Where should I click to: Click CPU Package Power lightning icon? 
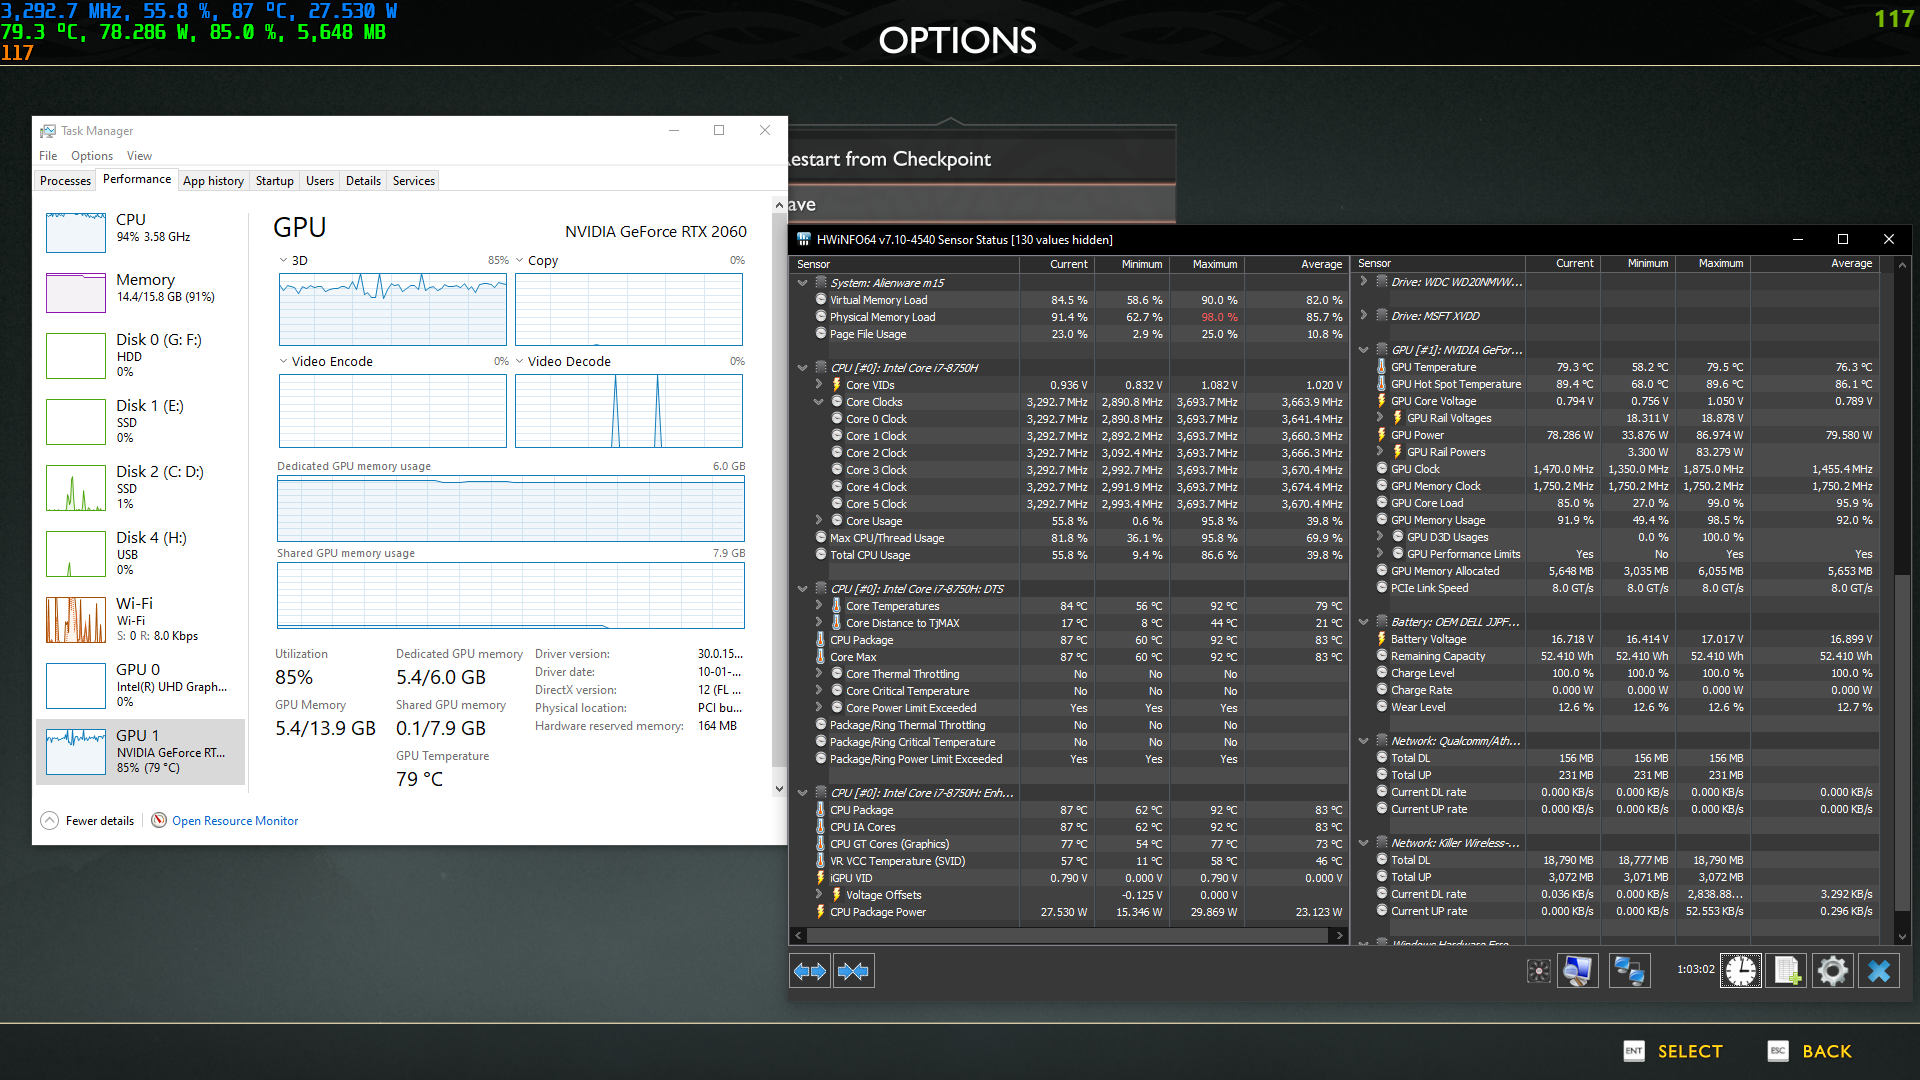pos(820,912)
